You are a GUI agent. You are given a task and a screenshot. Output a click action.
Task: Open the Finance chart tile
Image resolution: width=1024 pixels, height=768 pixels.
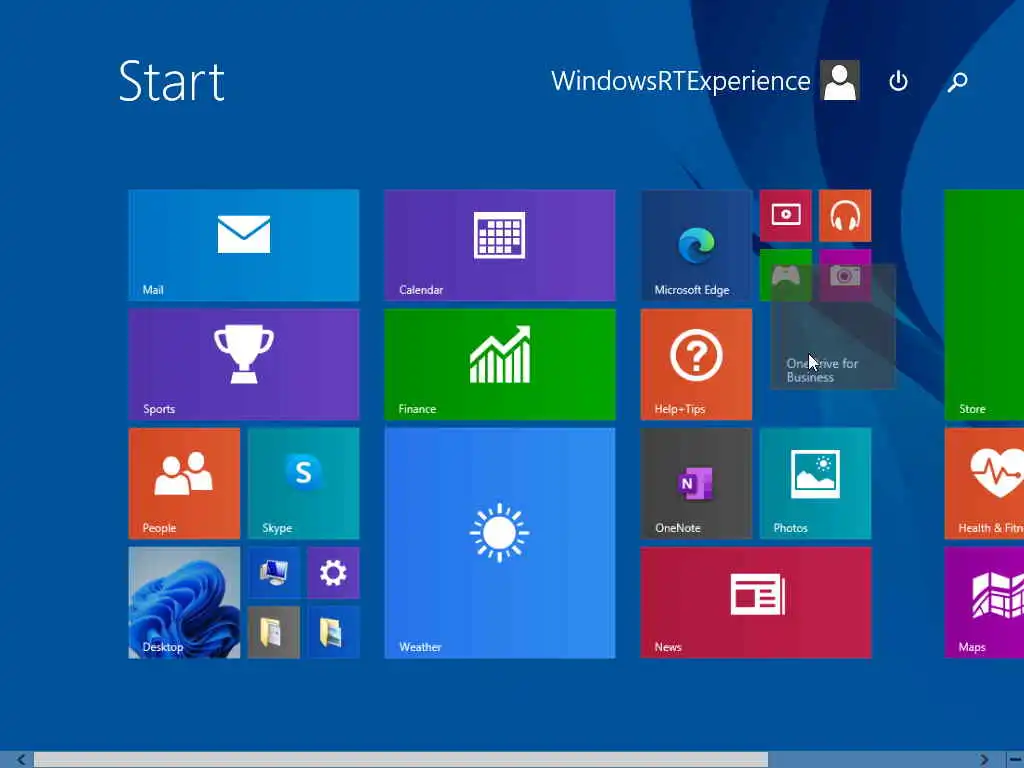500,364
